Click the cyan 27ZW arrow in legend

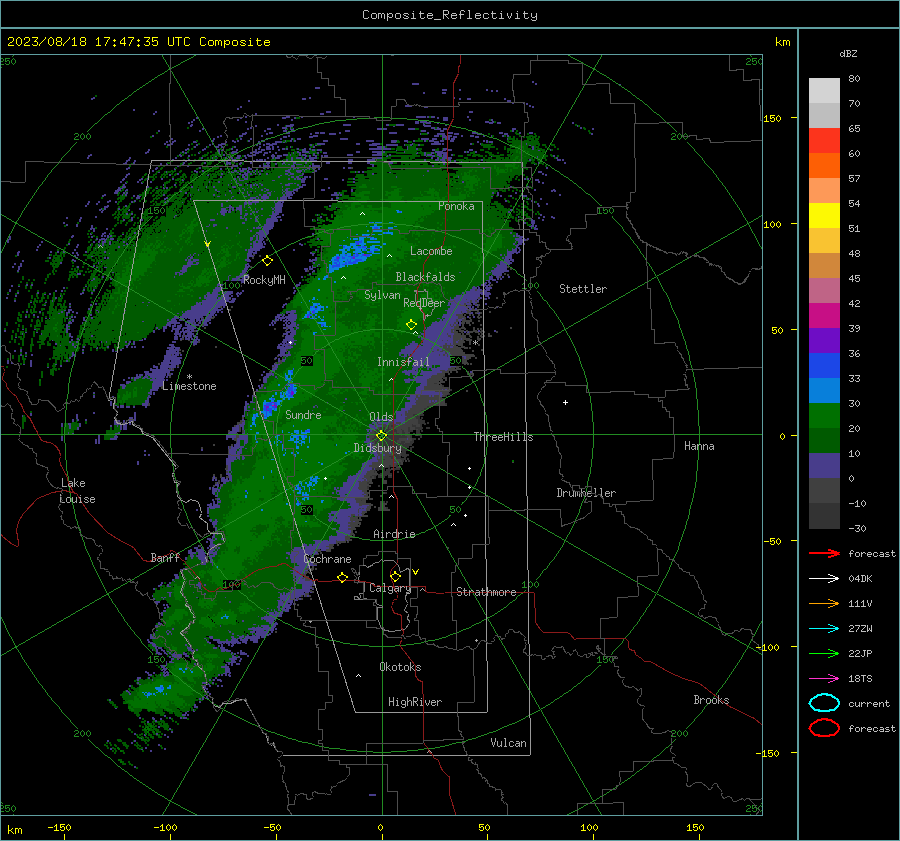(x=824, y=629)
